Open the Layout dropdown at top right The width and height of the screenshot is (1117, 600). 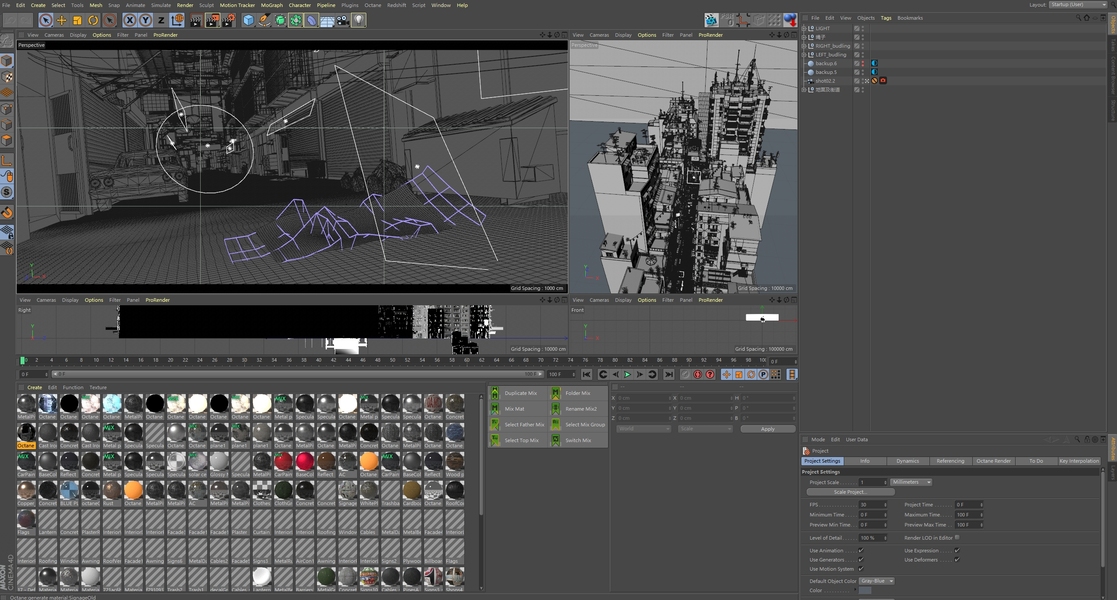[1079, 4]
